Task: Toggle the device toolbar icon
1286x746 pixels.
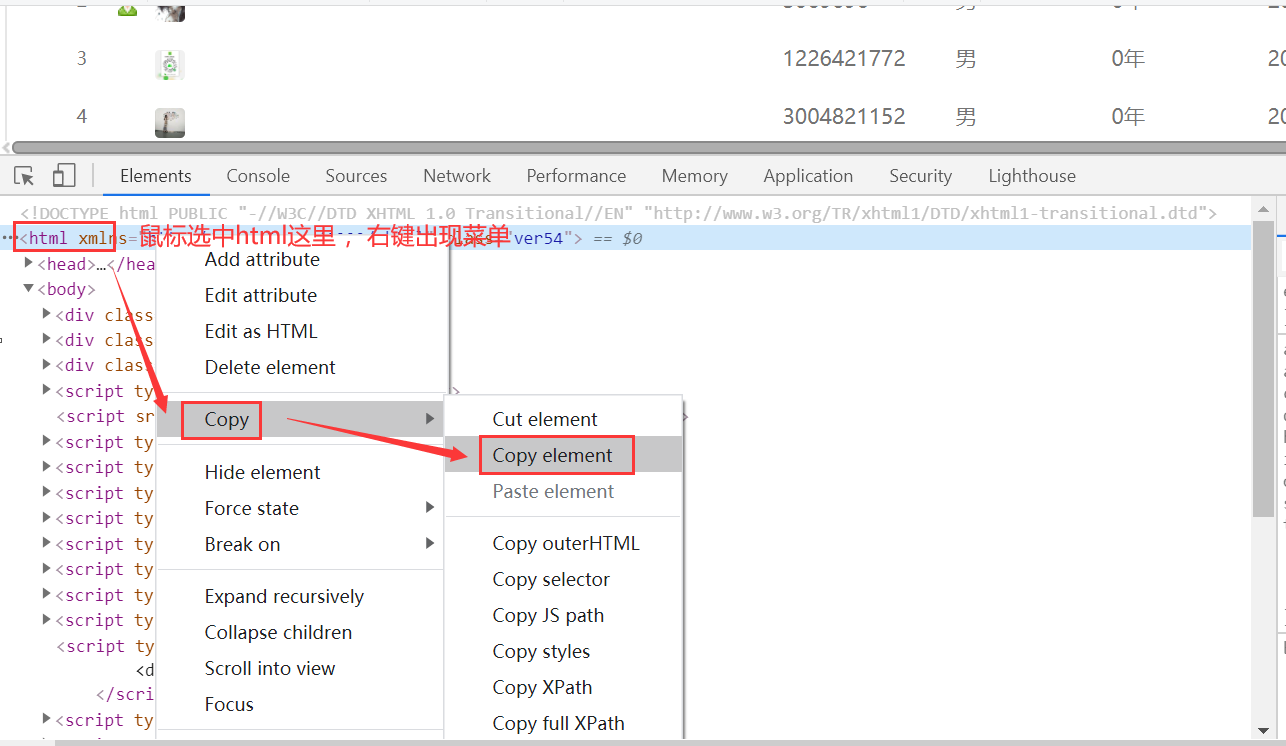Action: tap(64, 176)
